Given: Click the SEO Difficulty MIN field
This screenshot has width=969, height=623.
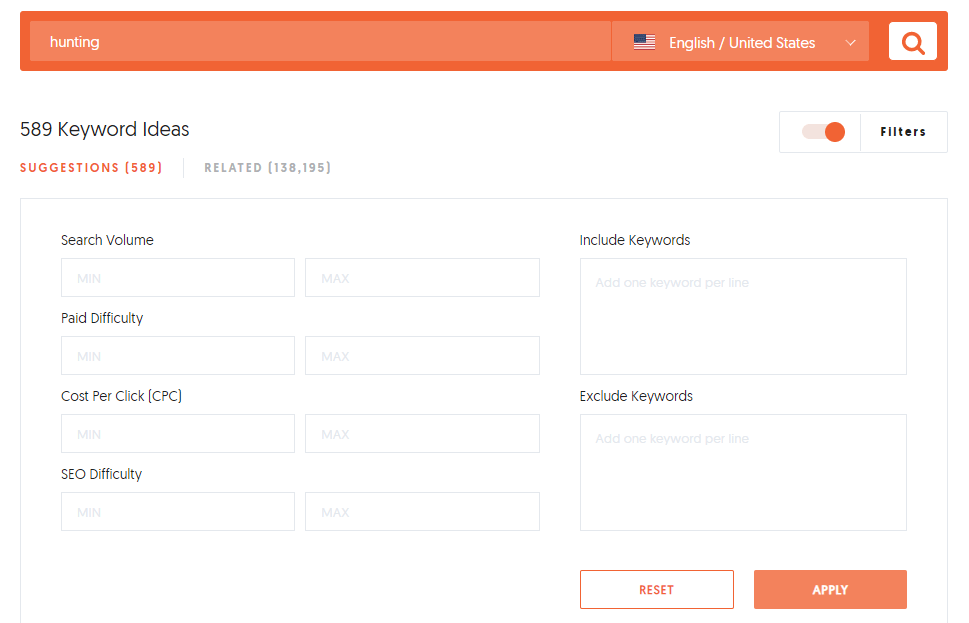Looking at the screenshot, I should (x=178, y=511).
